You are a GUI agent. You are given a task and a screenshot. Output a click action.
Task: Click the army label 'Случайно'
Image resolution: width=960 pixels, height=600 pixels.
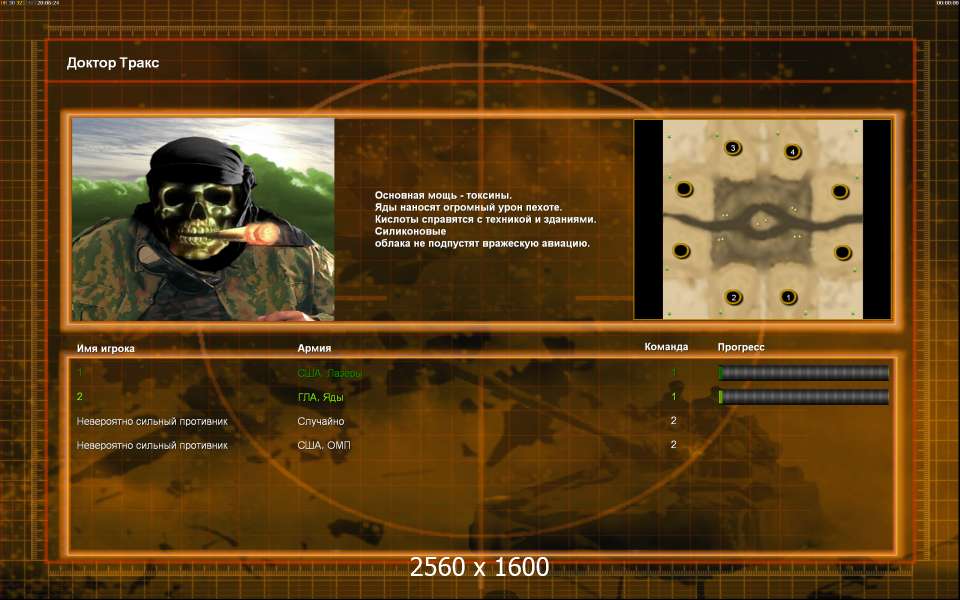[x=321, y=421]
